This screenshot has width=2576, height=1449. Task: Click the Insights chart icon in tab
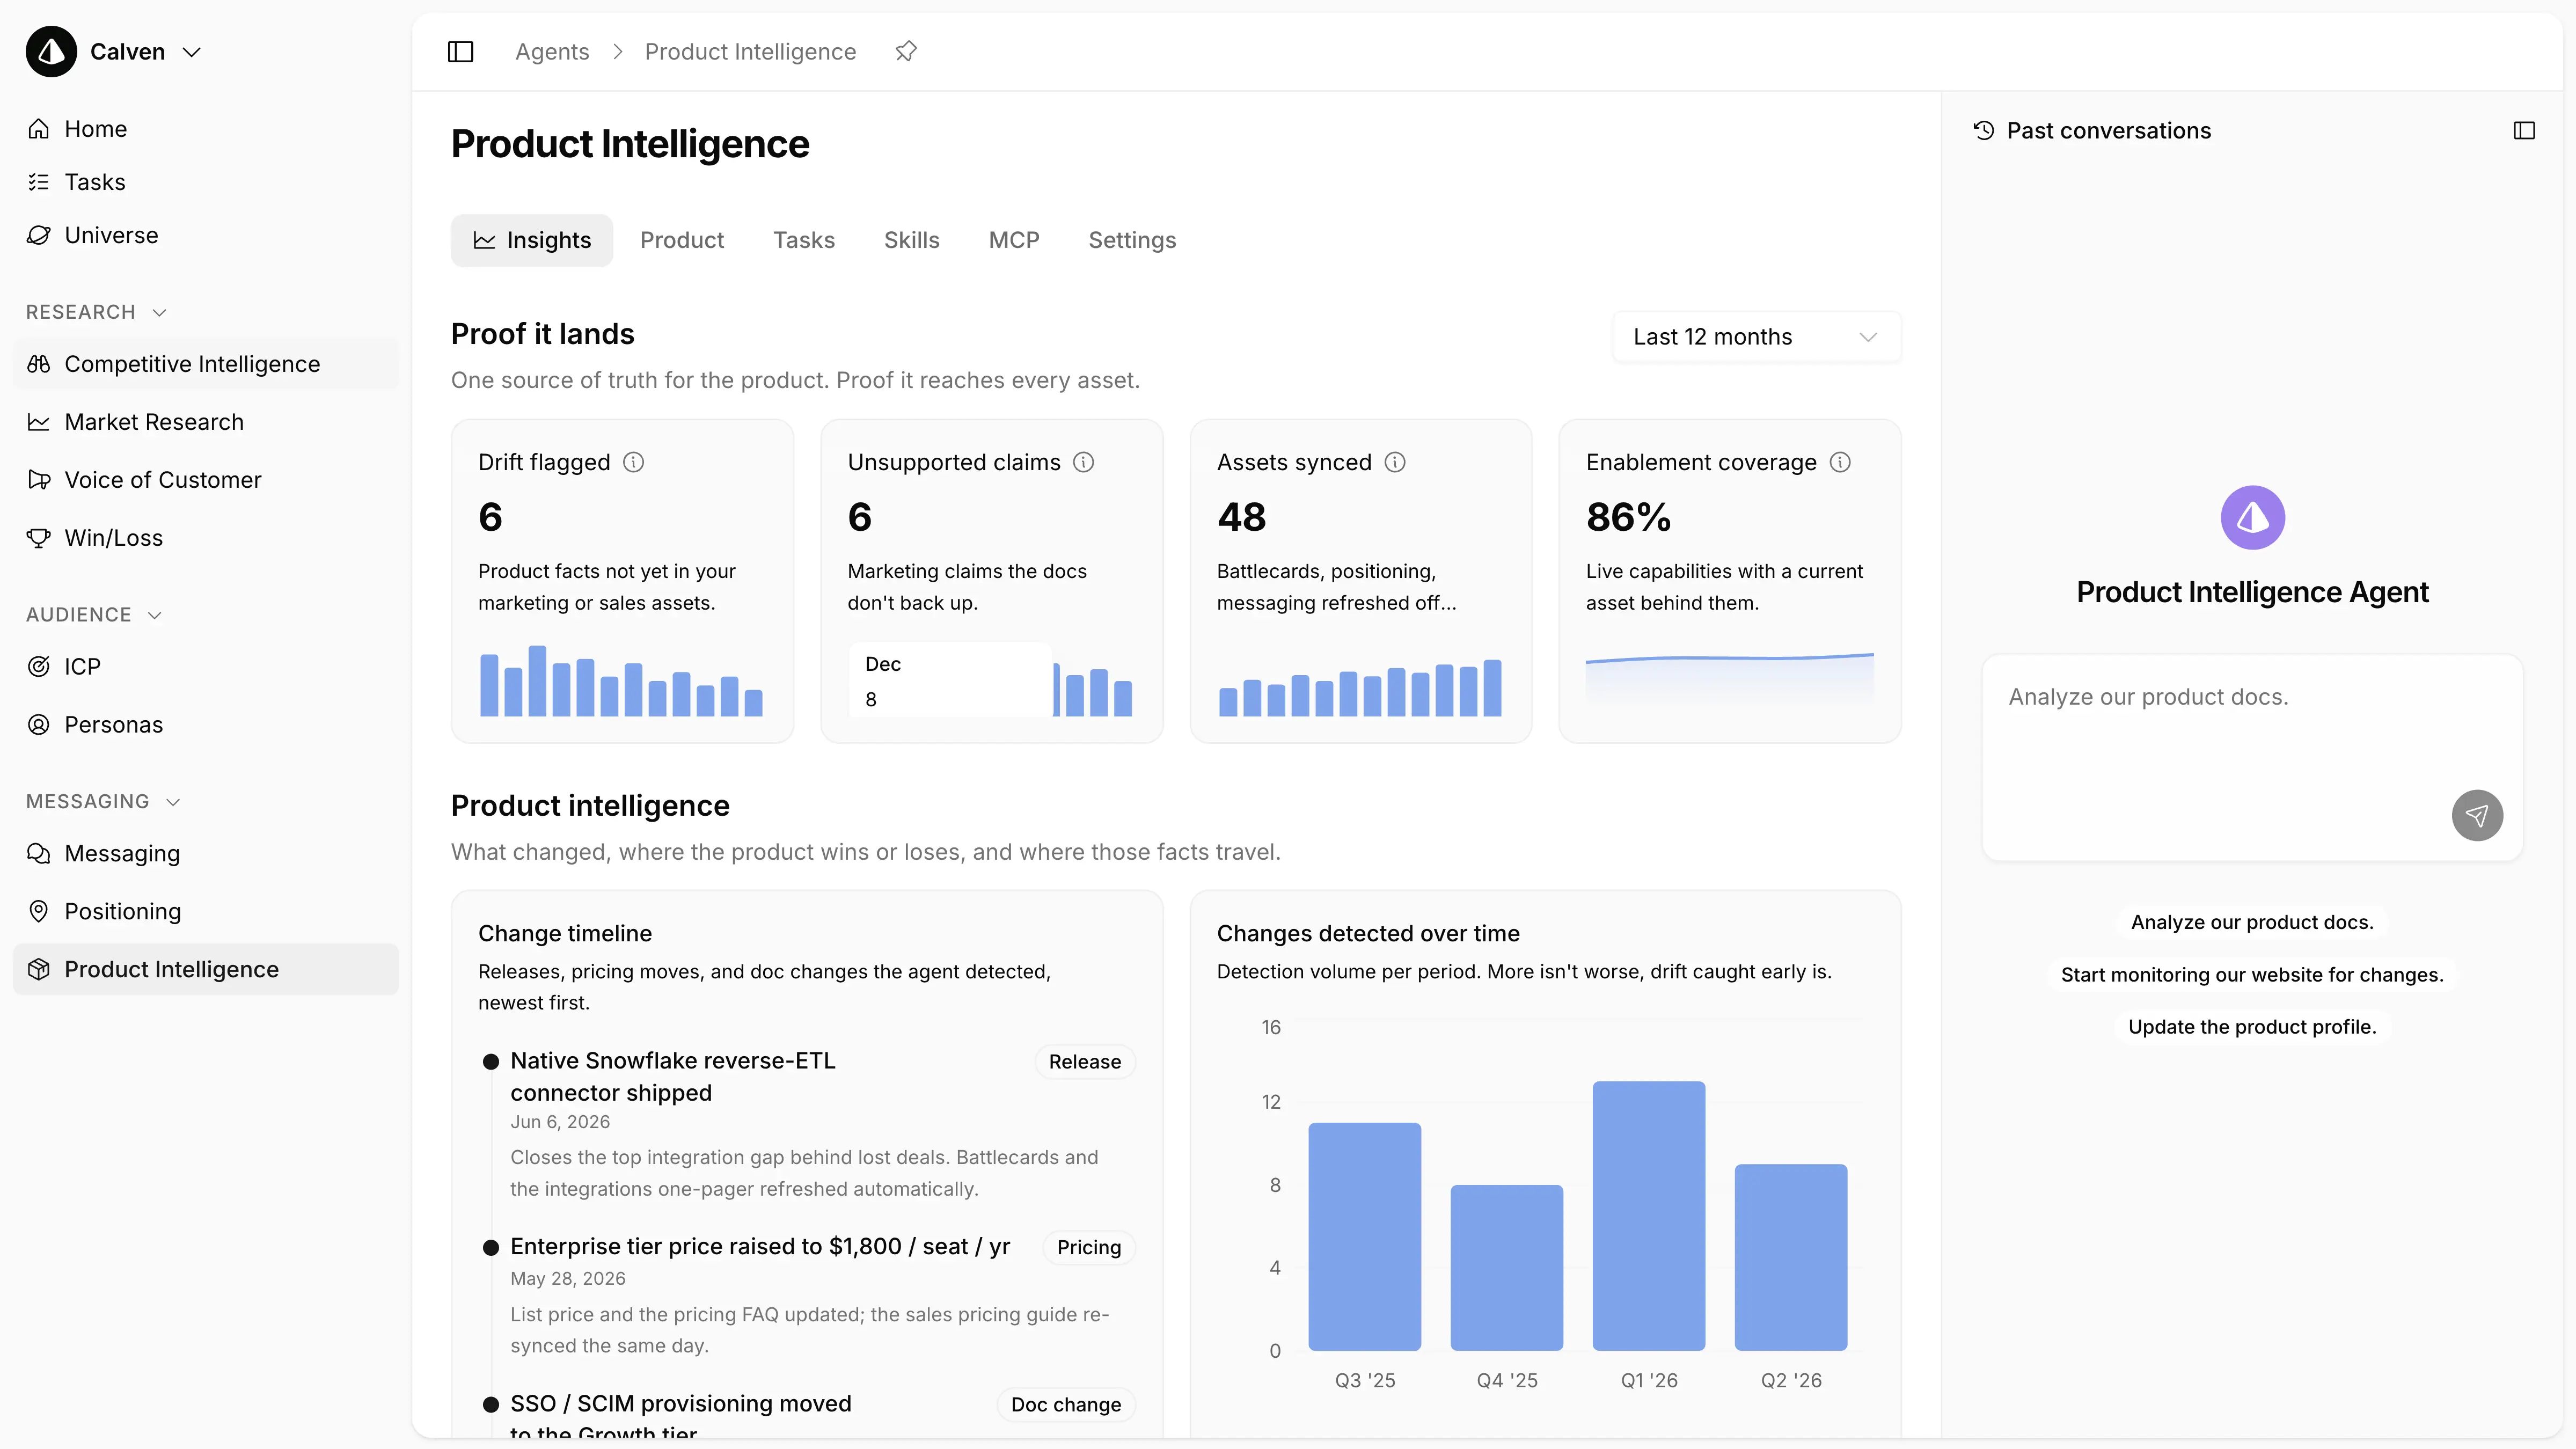click(x=485, y=240)
